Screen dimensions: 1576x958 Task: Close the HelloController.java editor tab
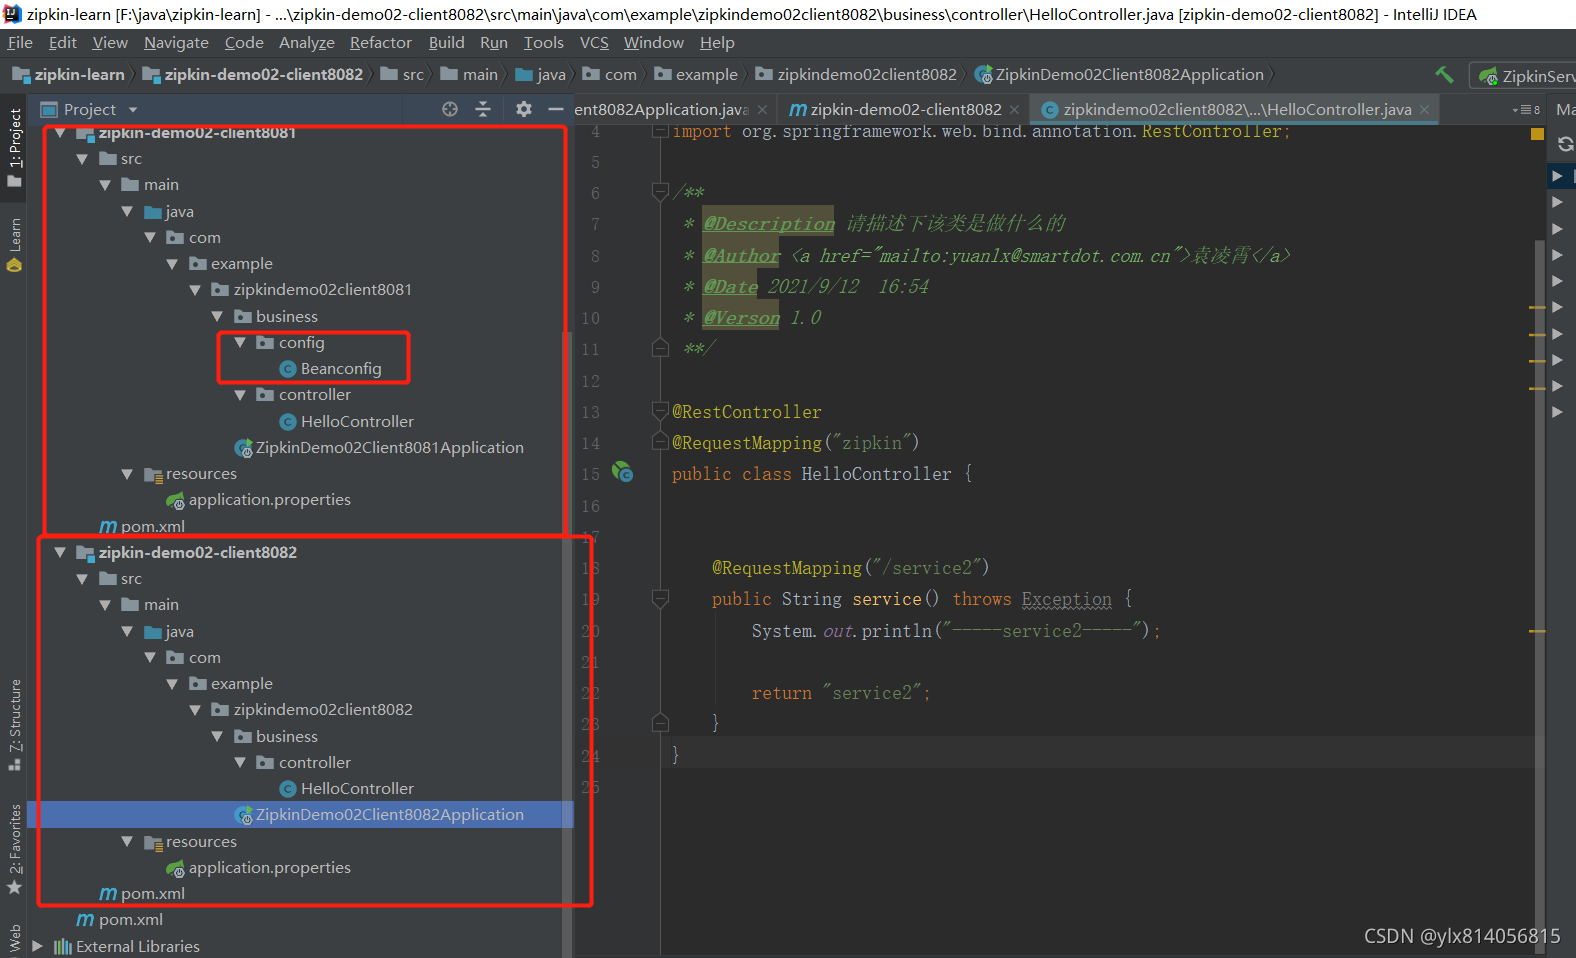tap(1424, 110)
